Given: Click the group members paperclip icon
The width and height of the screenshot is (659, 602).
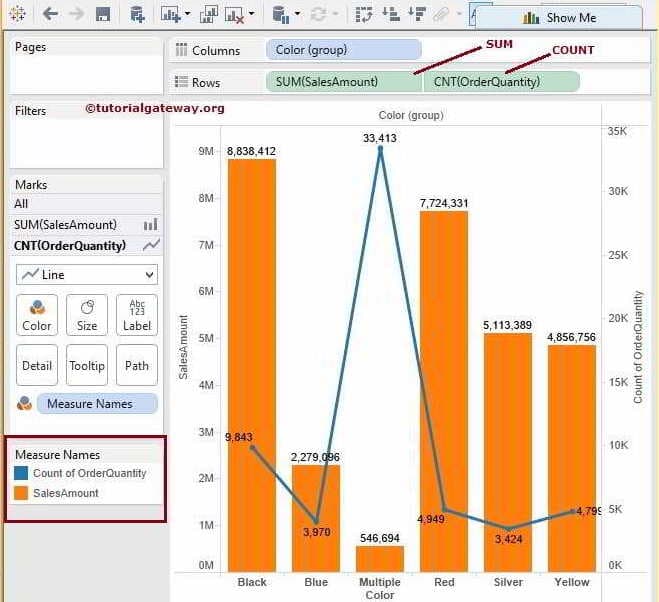Looking at the screenshot, I should 441,15.
